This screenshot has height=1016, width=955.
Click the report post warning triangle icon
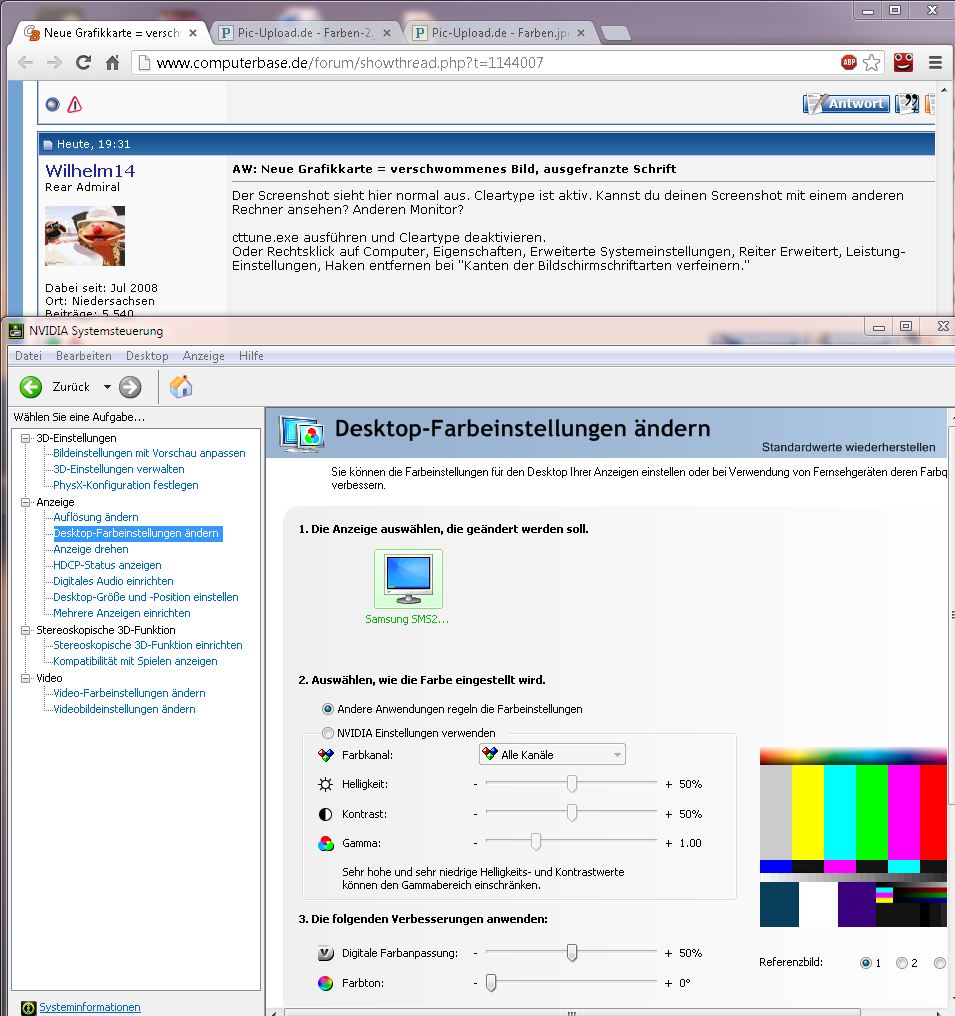[75, 104]
